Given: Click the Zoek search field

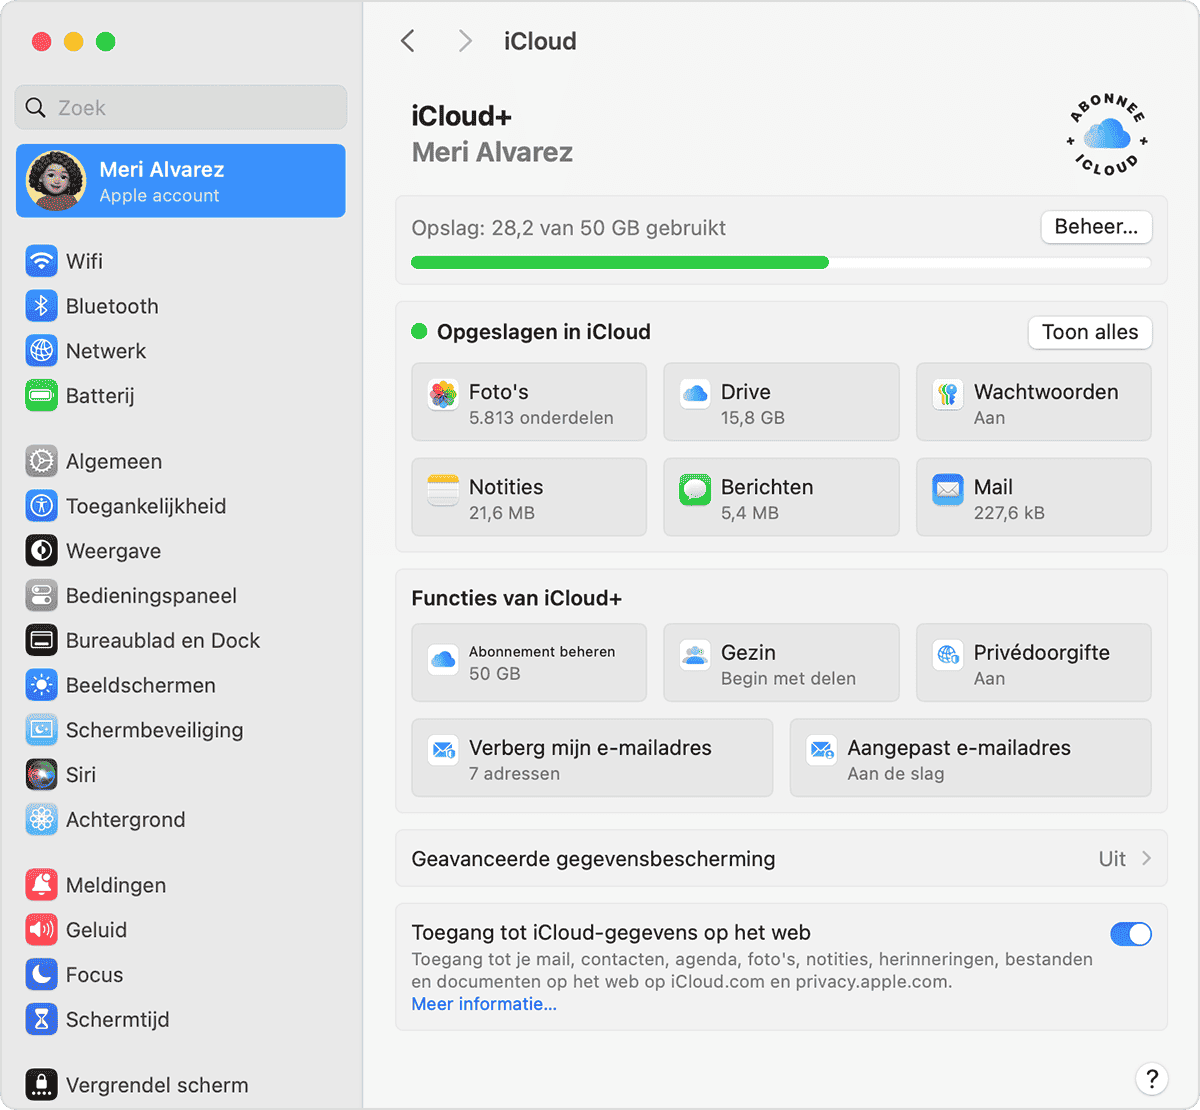Looking at the screenshot, I should coord(181,107).
